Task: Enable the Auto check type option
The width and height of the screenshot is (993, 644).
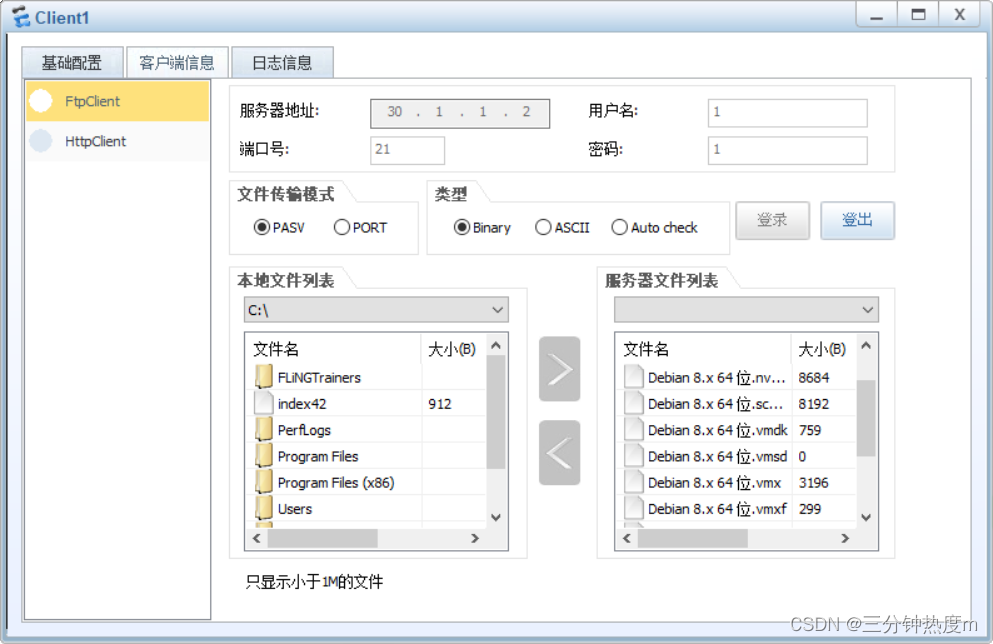Action: coord(620,227)
